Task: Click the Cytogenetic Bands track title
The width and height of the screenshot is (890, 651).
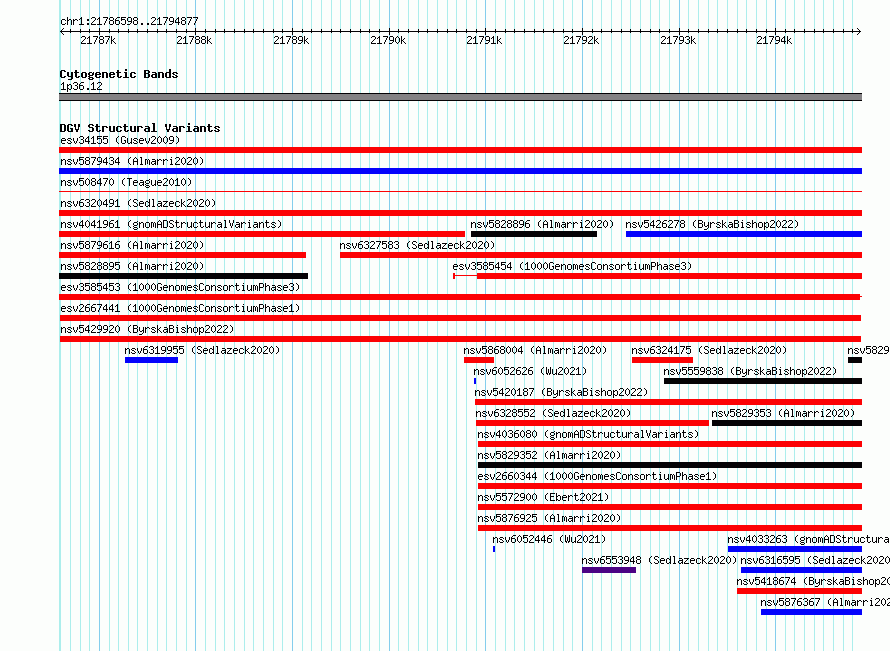Action: tap(119, 74)
